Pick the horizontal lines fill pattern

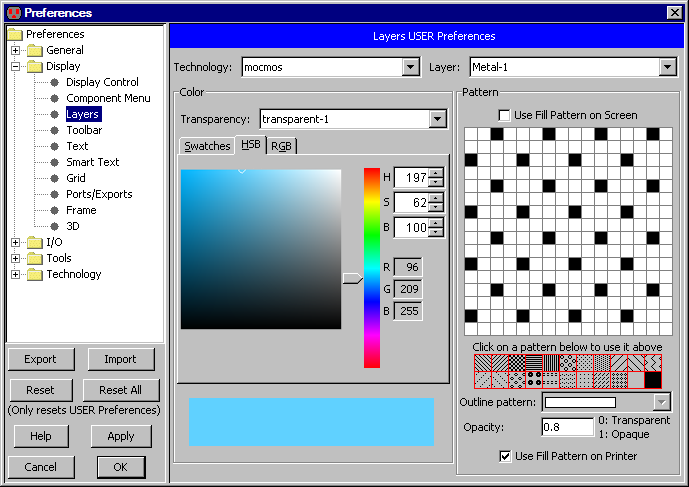534,363
